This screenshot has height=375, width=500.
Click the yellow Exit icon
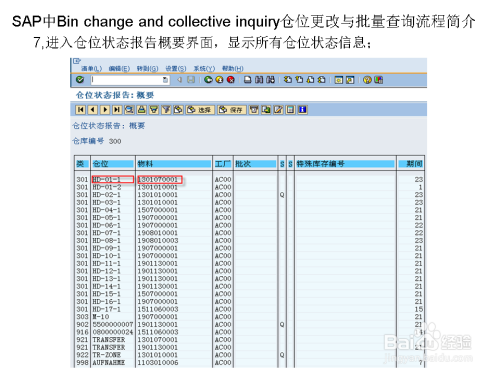(219, 80)
